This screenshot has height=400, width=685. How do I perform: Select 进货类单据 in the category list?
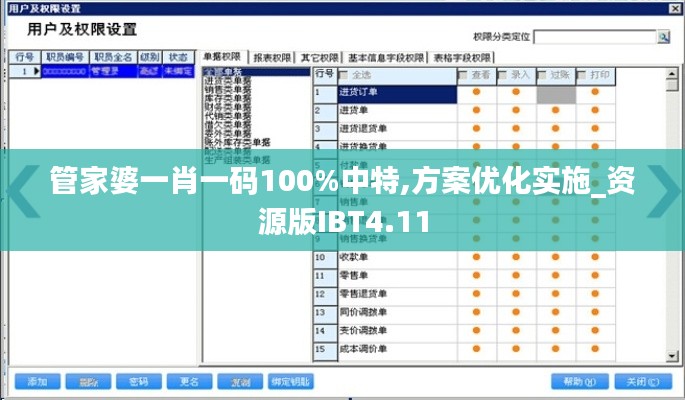click(228, 80)
